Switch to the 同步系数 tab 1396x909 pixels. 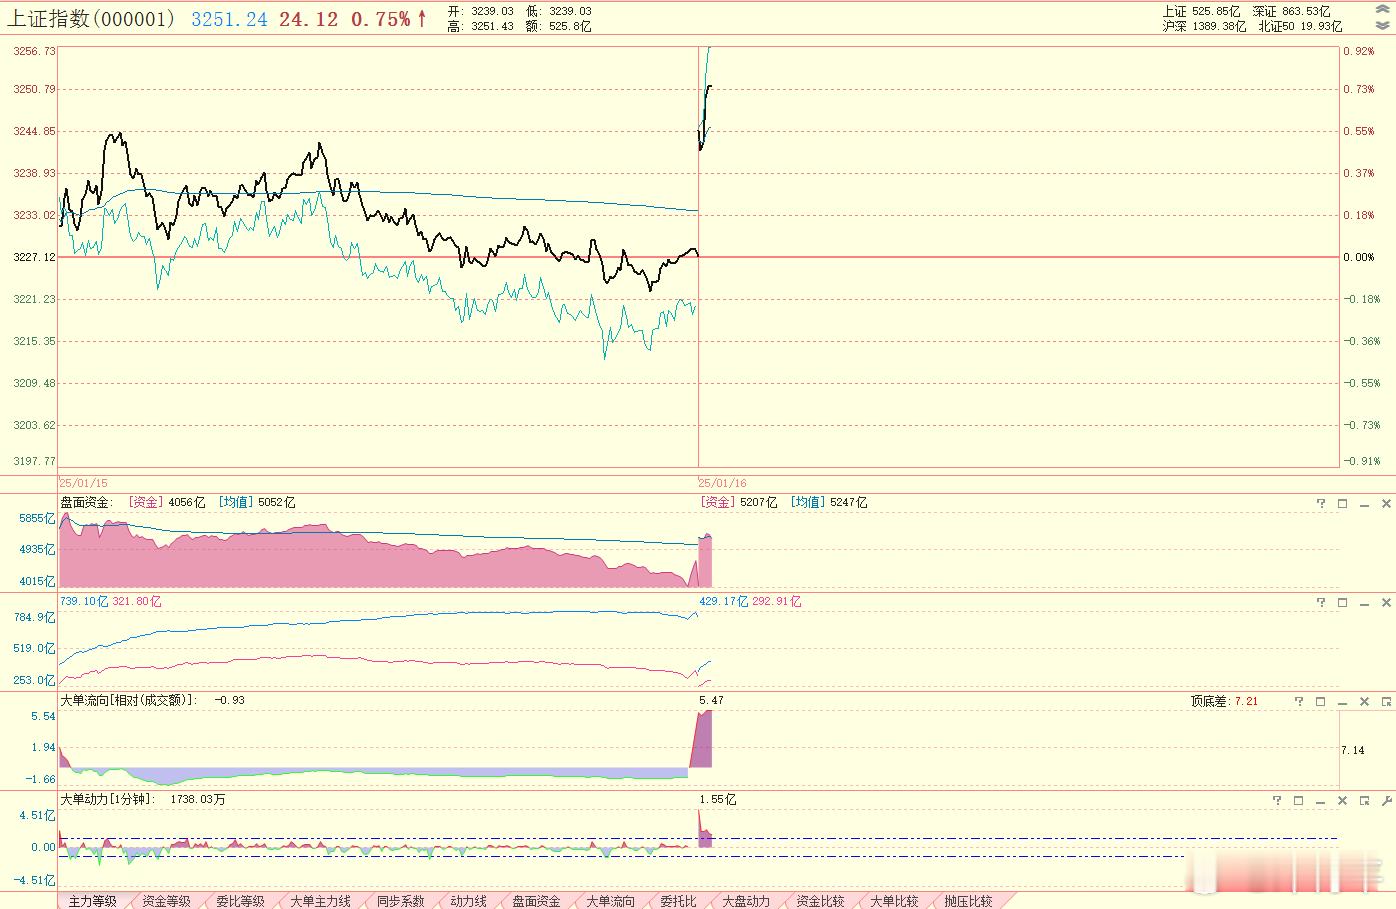[400, 901]
